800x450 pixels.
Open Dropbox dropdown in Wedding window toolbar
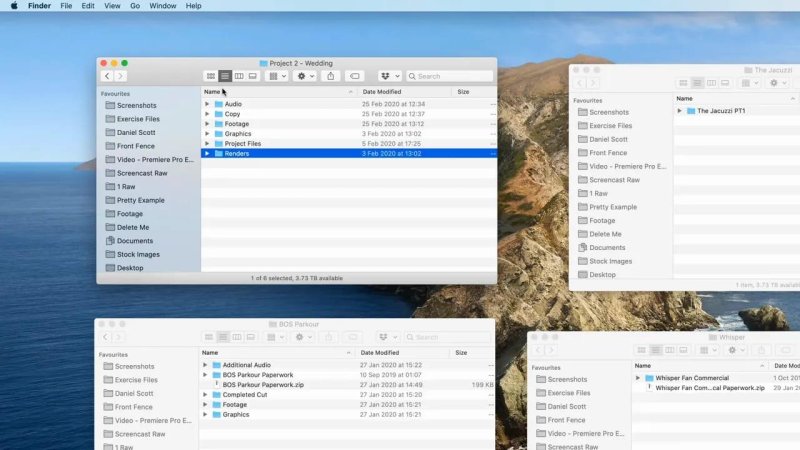pos(390,76)
